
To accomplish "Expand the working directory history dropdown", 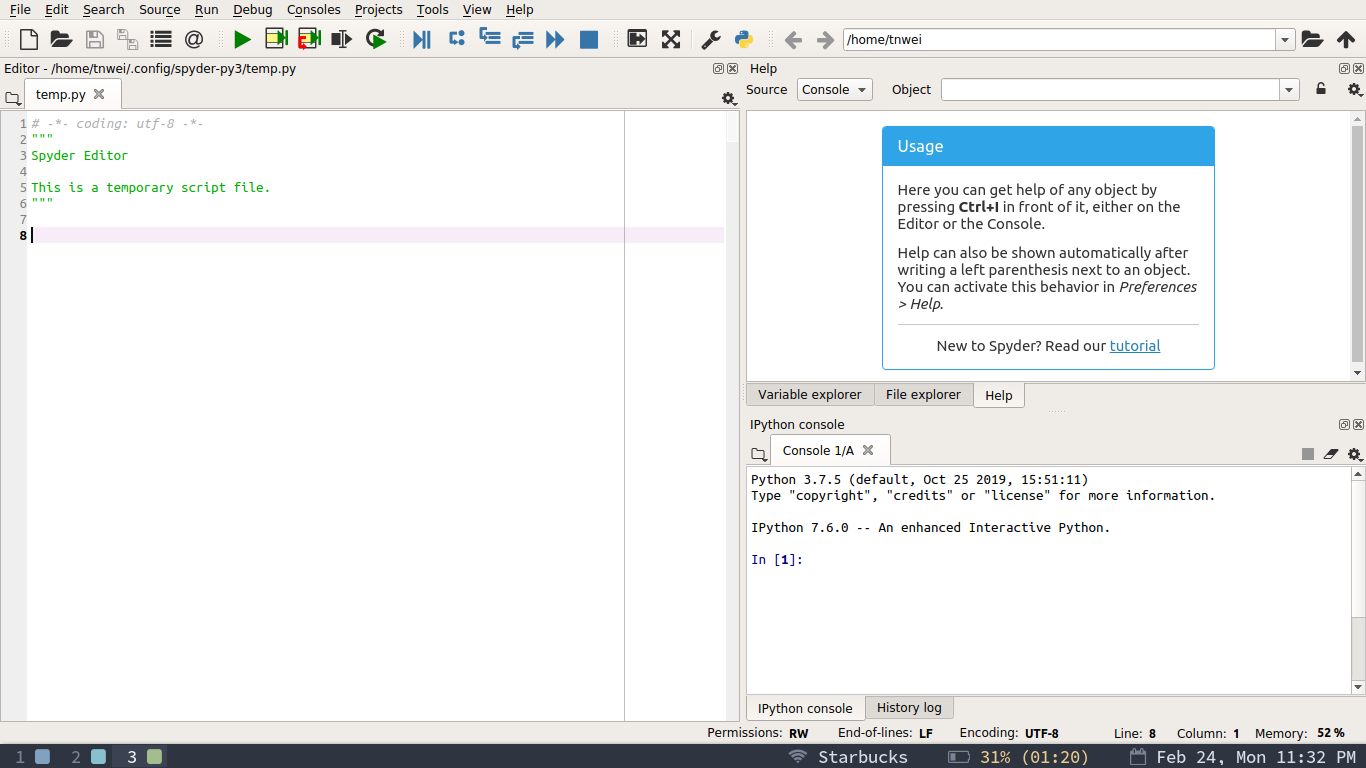I will [x=1285, y=40].
